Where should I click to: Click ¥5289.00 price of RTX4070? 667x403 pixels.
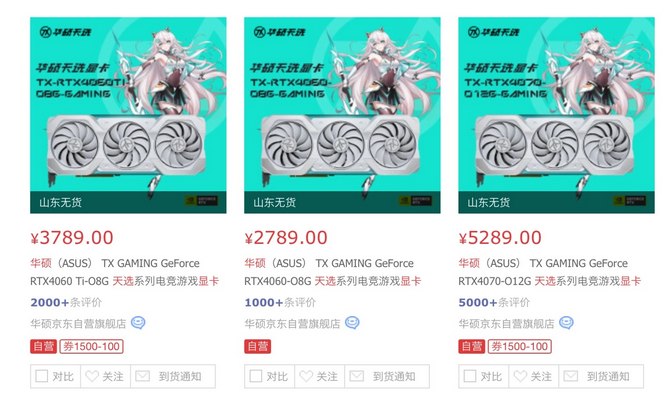coord(500,238)
